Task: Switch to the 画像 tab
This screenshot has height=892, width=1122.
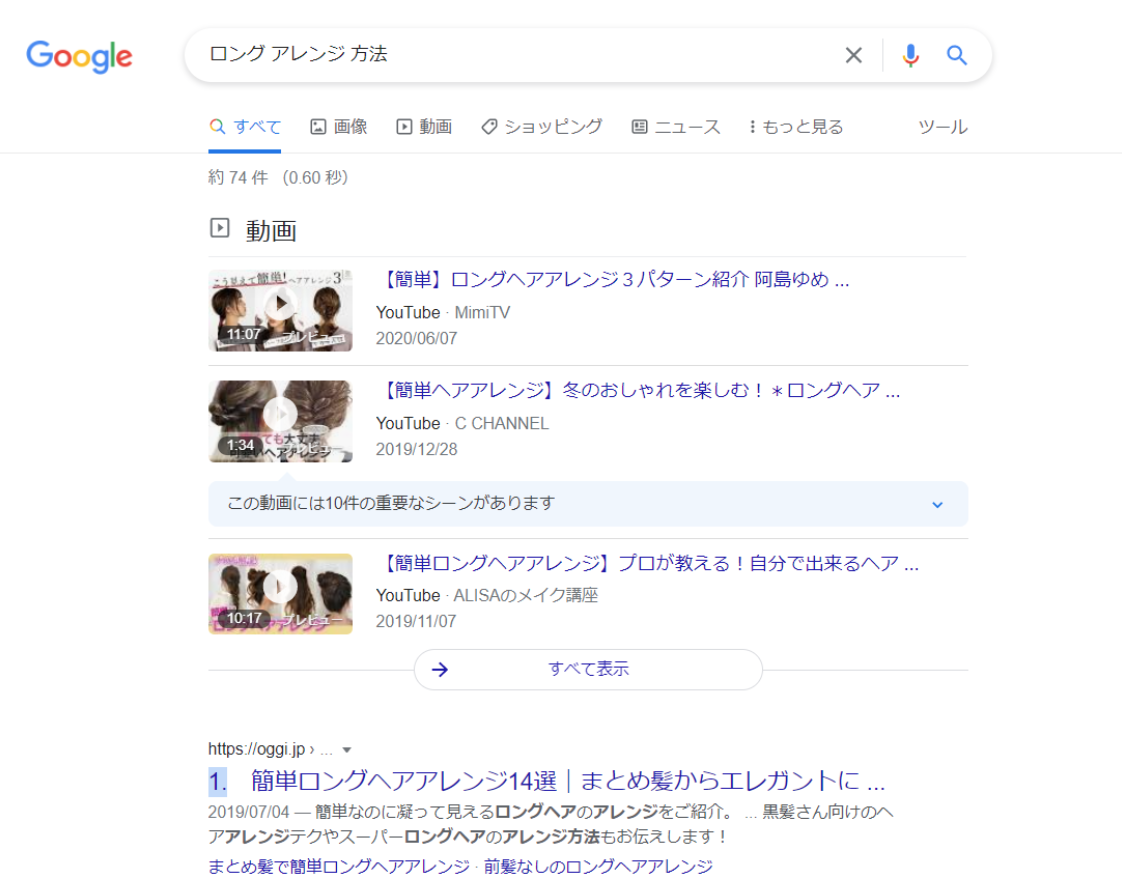Action: click(x=339, y=127)
